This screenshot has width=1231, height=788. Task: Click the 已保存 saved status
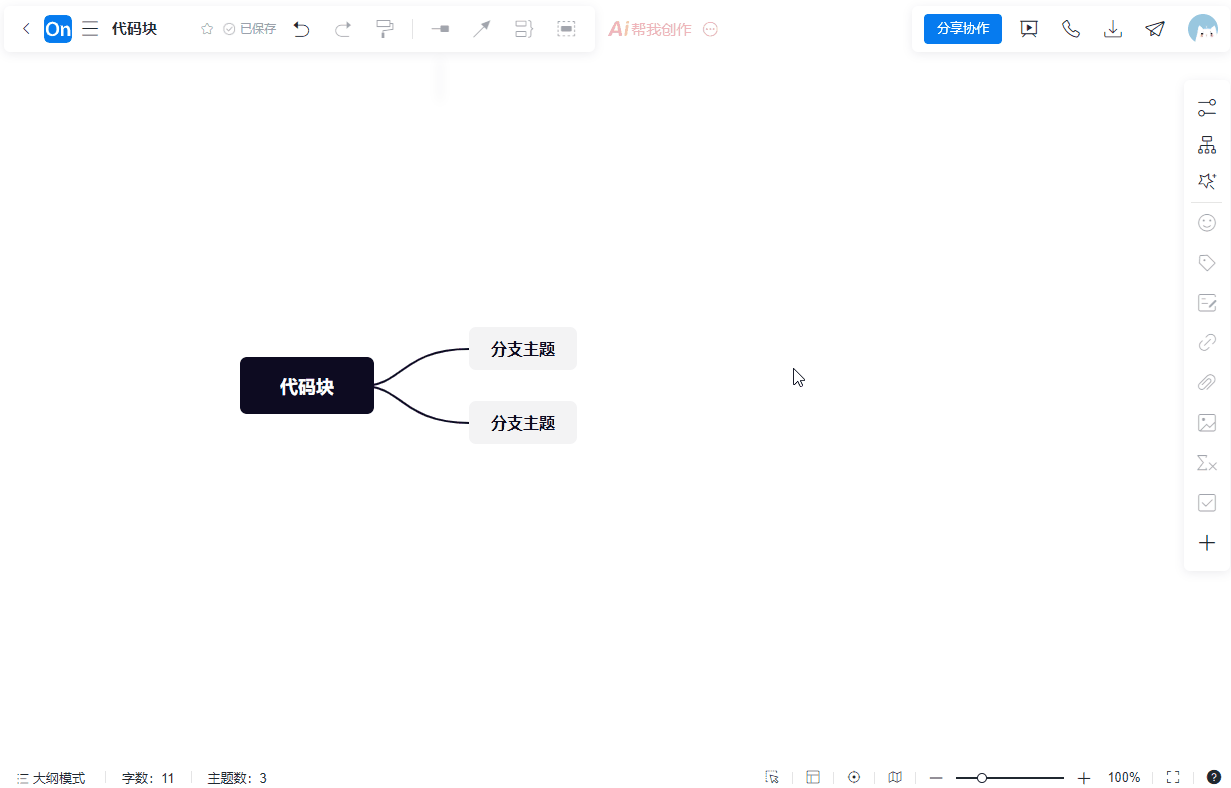click(250, 29)
